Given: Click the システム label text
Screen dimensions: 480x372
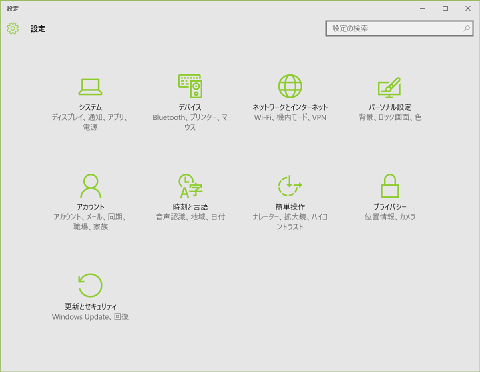Looking at the screenshot, I should click(x=90, y=107).
